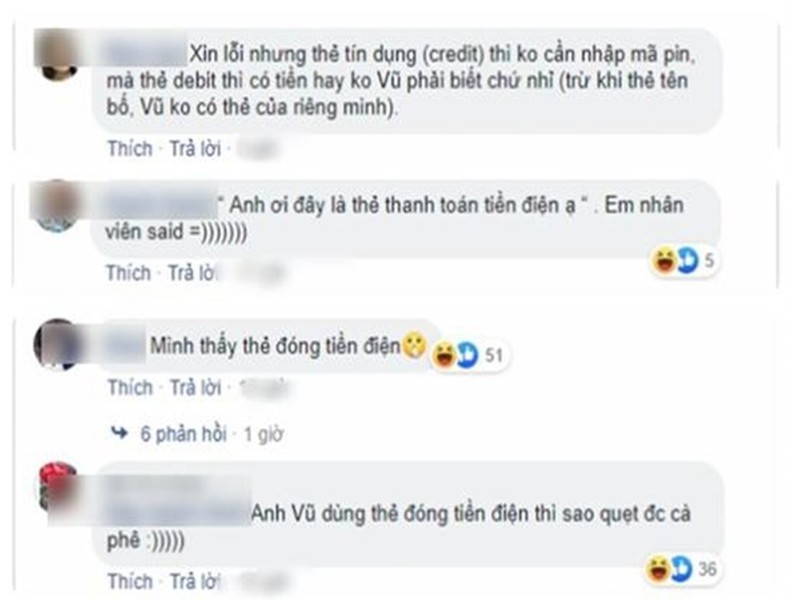Screen dimensions: 792x600
Task: Like the 'Anh Vũ dùng thẻ' comment
Action: click(x=130, y=581)
